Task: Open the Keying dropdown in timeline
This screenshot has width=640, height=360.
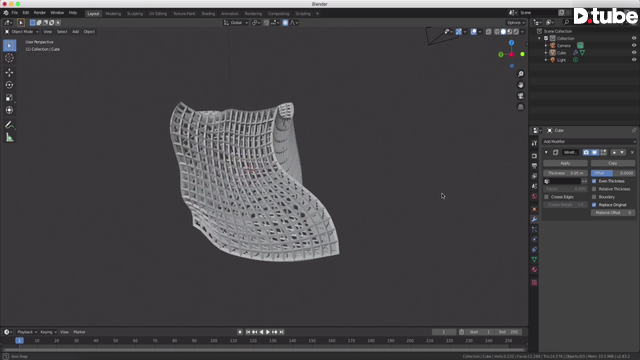Action: [48, 332]
